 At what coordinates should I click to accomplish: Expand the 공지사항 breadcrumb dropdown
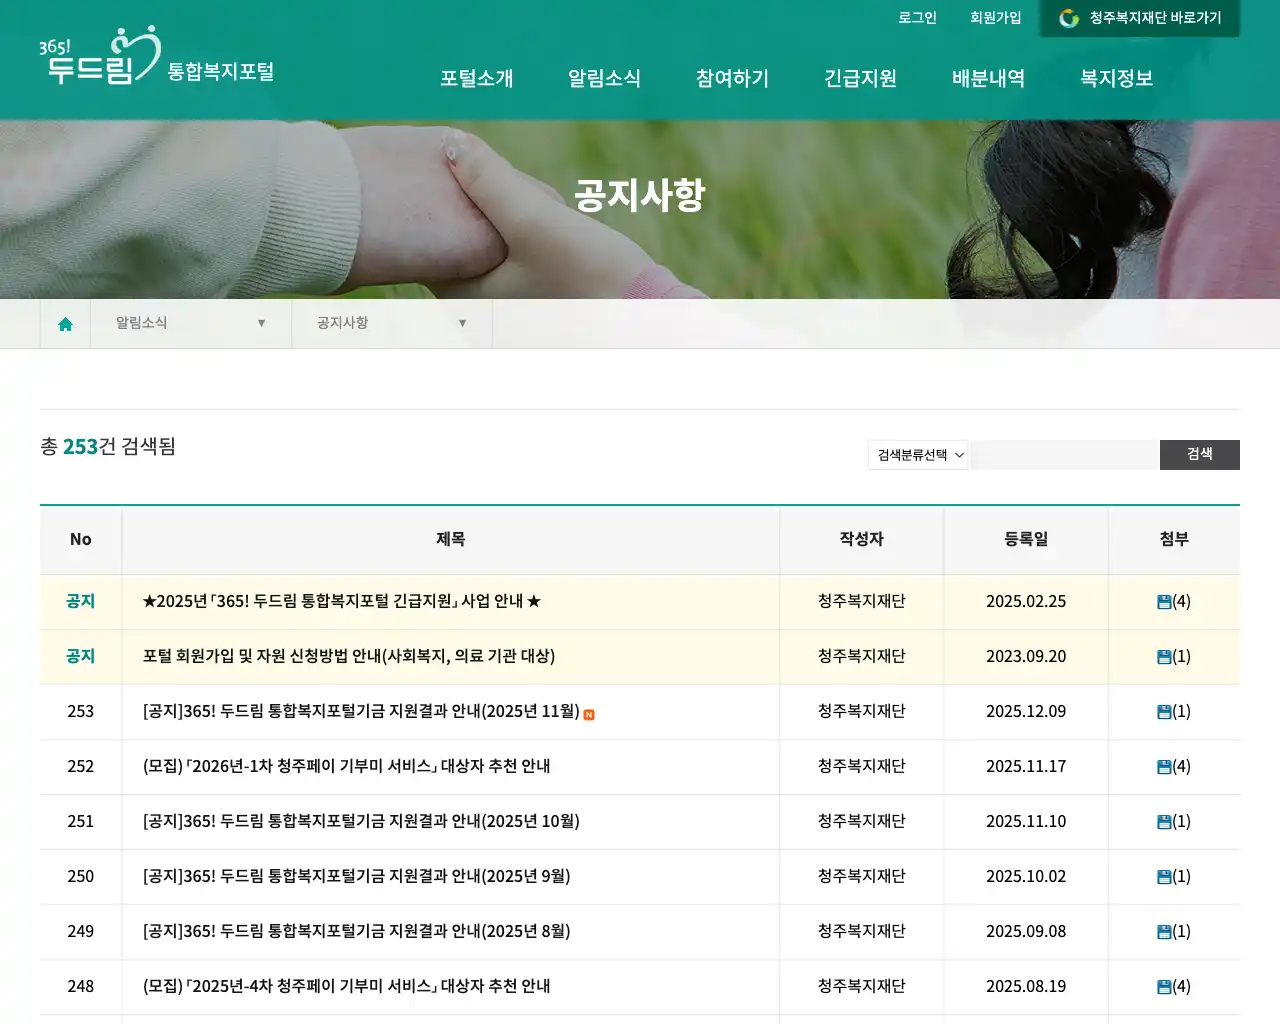click(462, 323)
